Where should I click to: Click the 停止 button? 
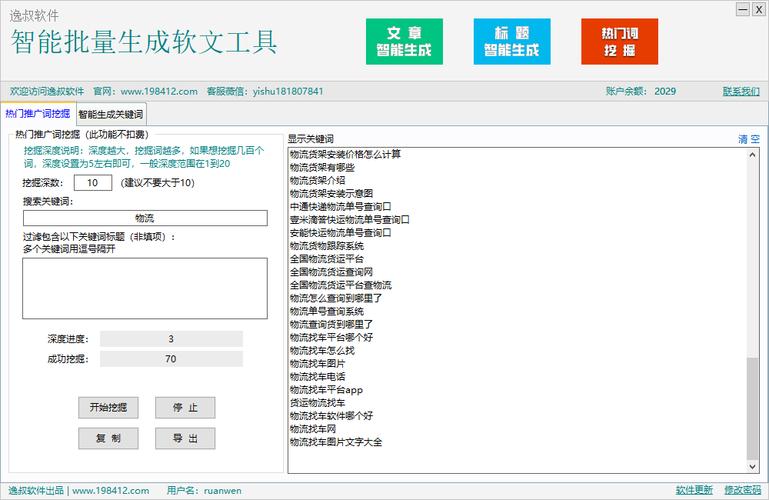185,407
